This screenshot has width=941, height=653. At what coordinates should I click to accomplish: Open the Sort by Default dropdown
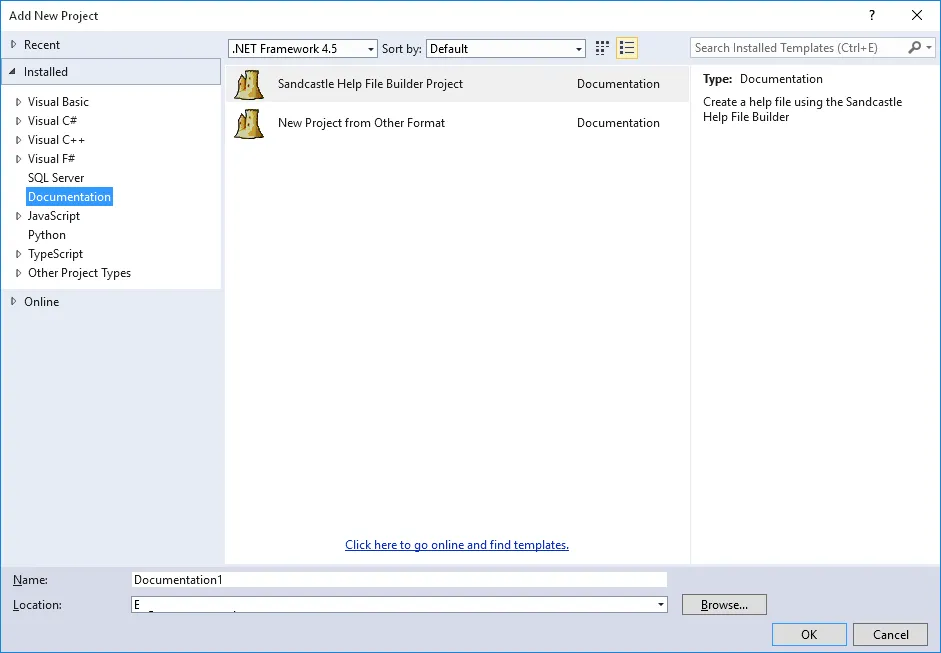point(505,49)
